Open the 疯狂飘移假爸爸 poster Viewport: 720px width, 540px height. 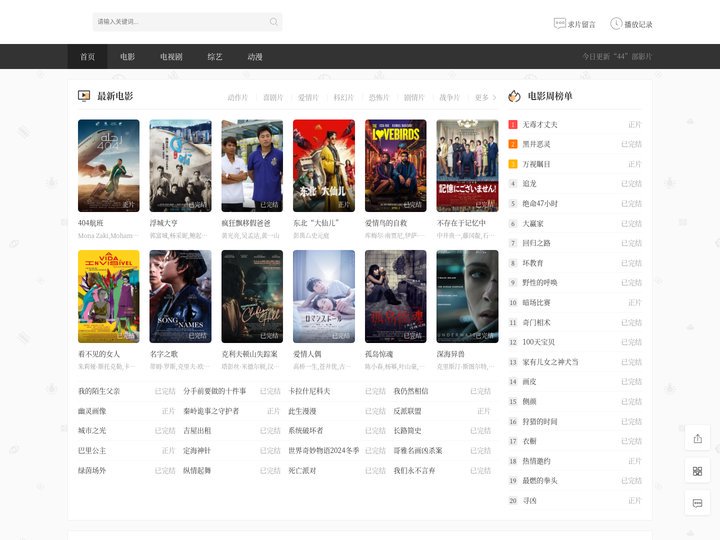252,166
